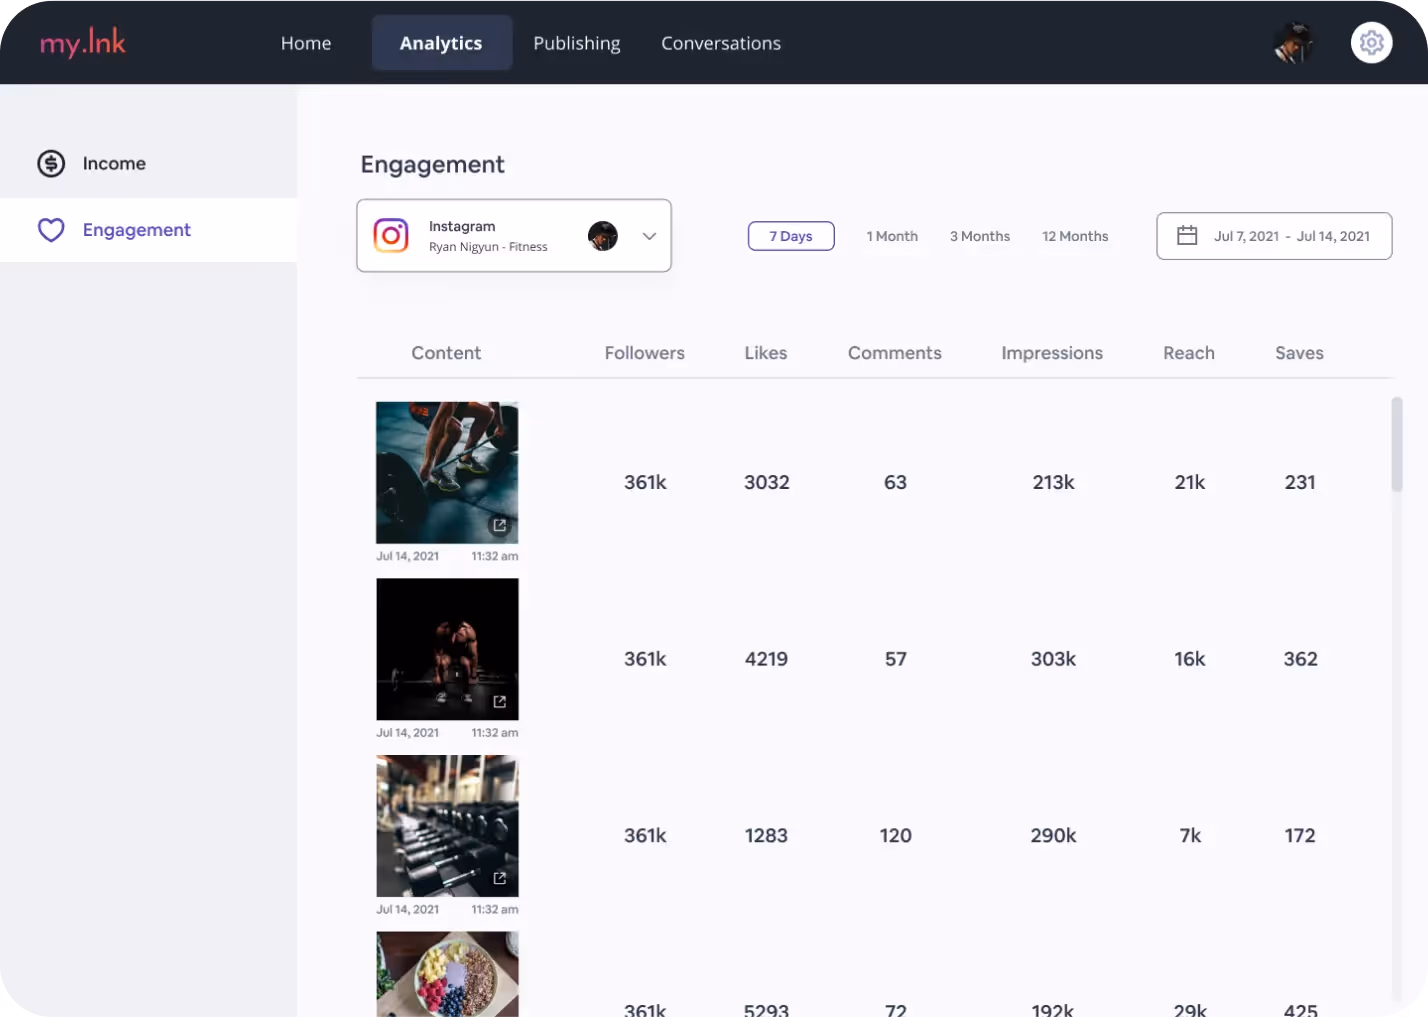The width and height of the screenshot is (1428, 1017).
Task: Click the Saves column header
Action: pos(1300,353)
